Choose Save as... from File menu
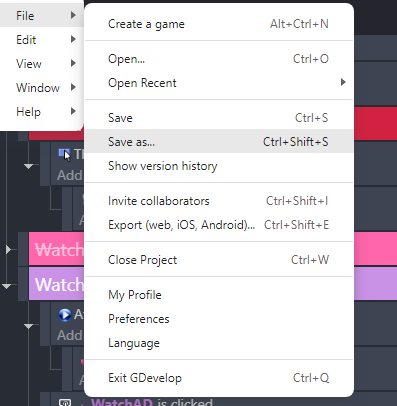The height and width of the screenshot is (406, 397). pos(219,142)
